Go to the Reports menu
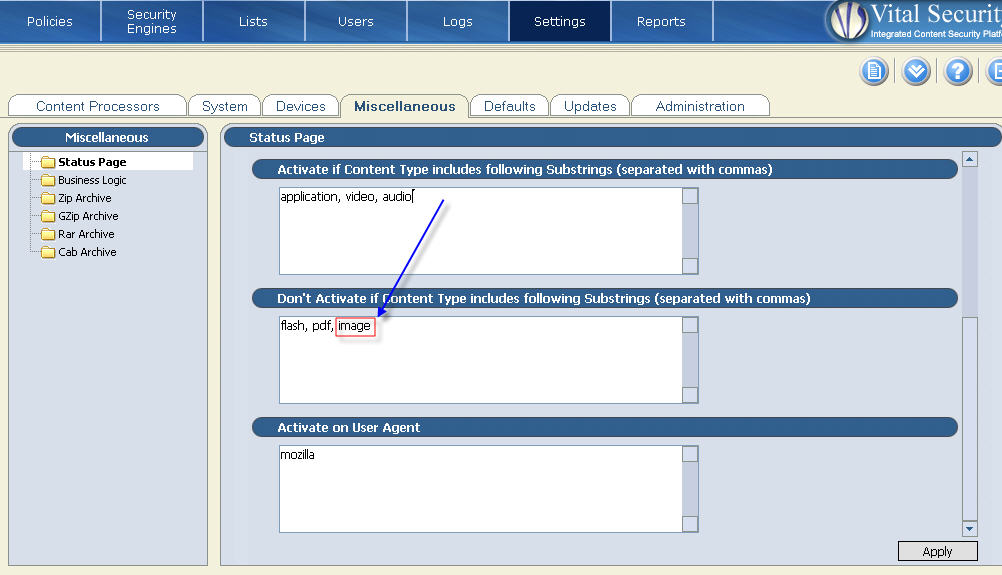The height and width of the screenshot is (575, 1002). 661,21
